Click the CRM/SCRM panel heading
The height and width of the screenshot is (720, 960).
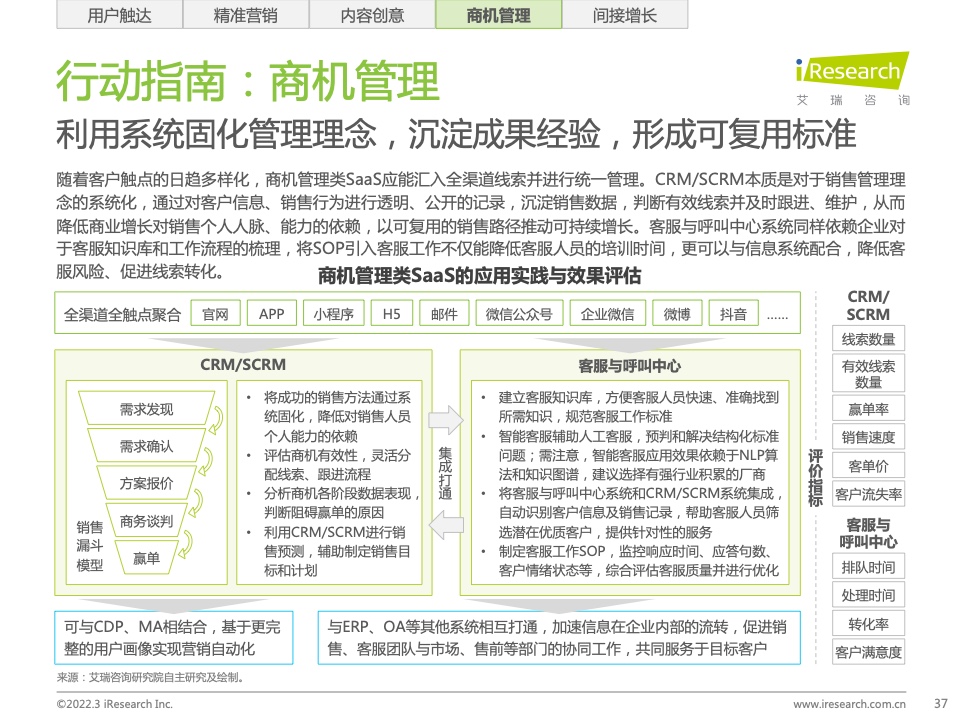click(x=243, y=364)
